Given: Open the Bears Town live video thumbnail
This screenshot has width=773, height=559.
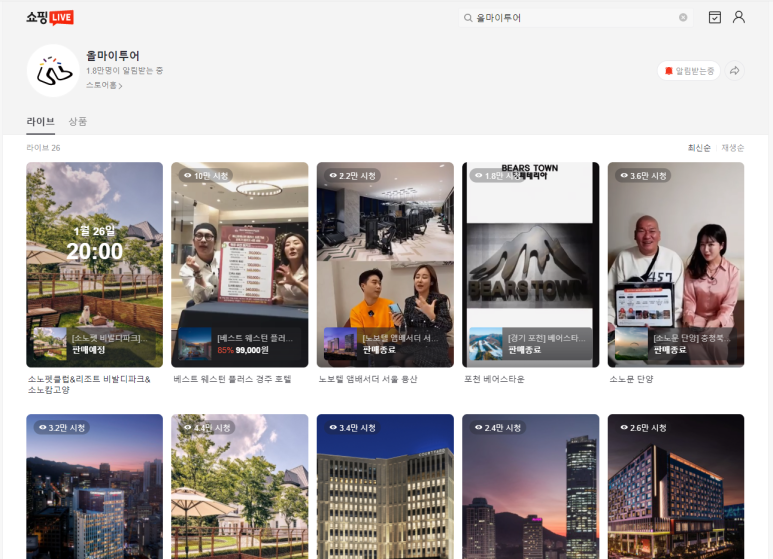Looking at the screenshot, I should [x=530, y=265].
